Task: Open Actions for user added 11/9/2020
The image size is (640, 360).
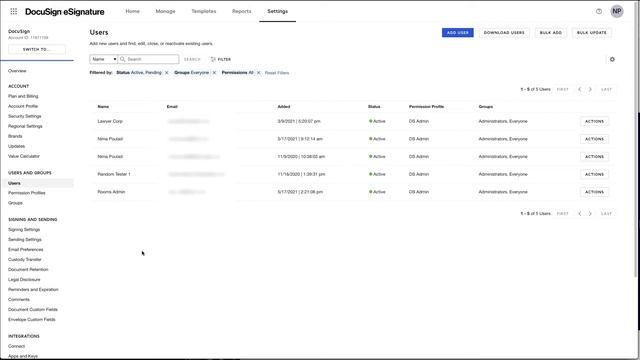Action: [594, 157]
